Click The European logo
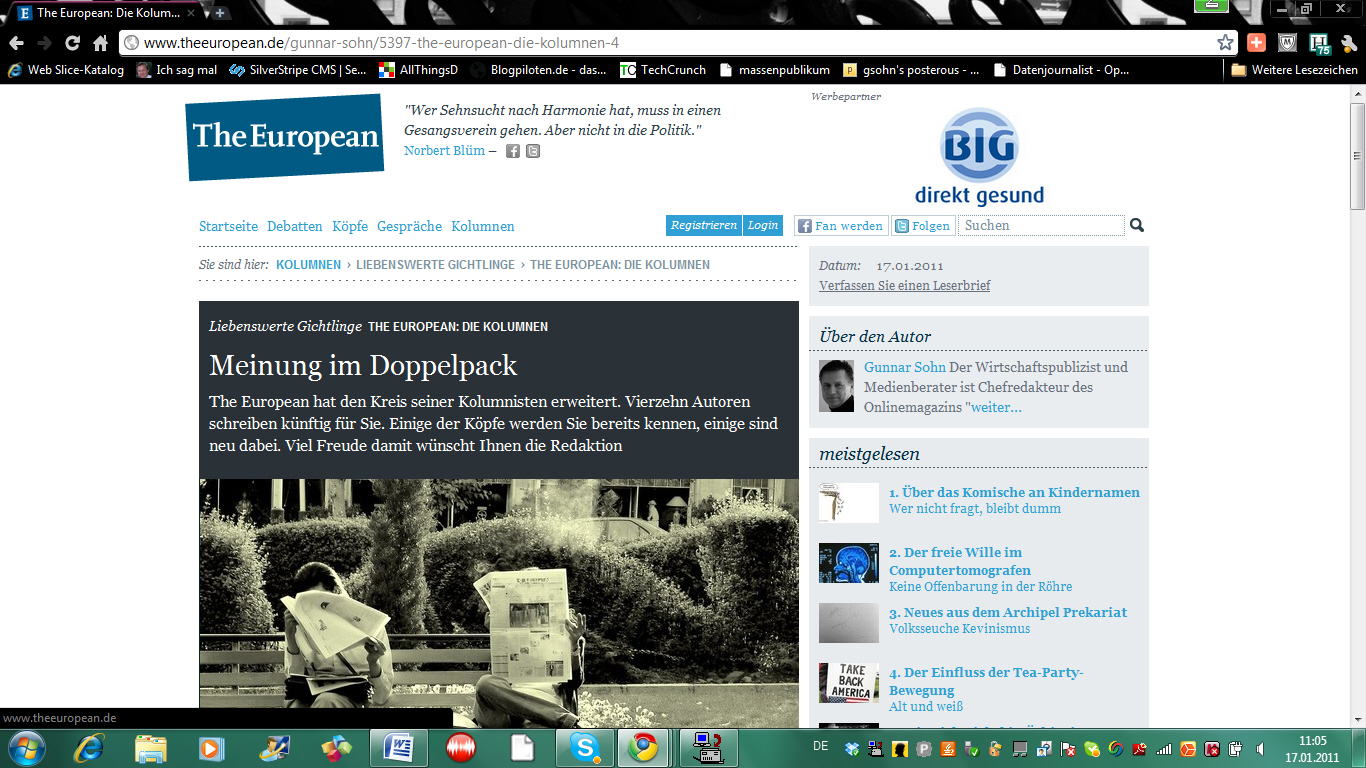The width and height of the screenshot is (1366, 768). tap(285, 137)
